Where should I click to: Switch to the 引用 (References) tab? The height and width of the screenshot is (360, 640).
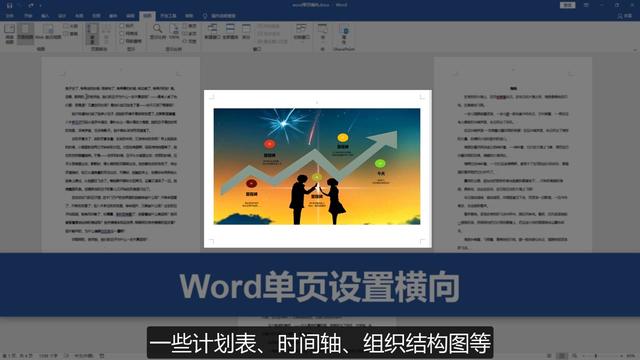96,16
